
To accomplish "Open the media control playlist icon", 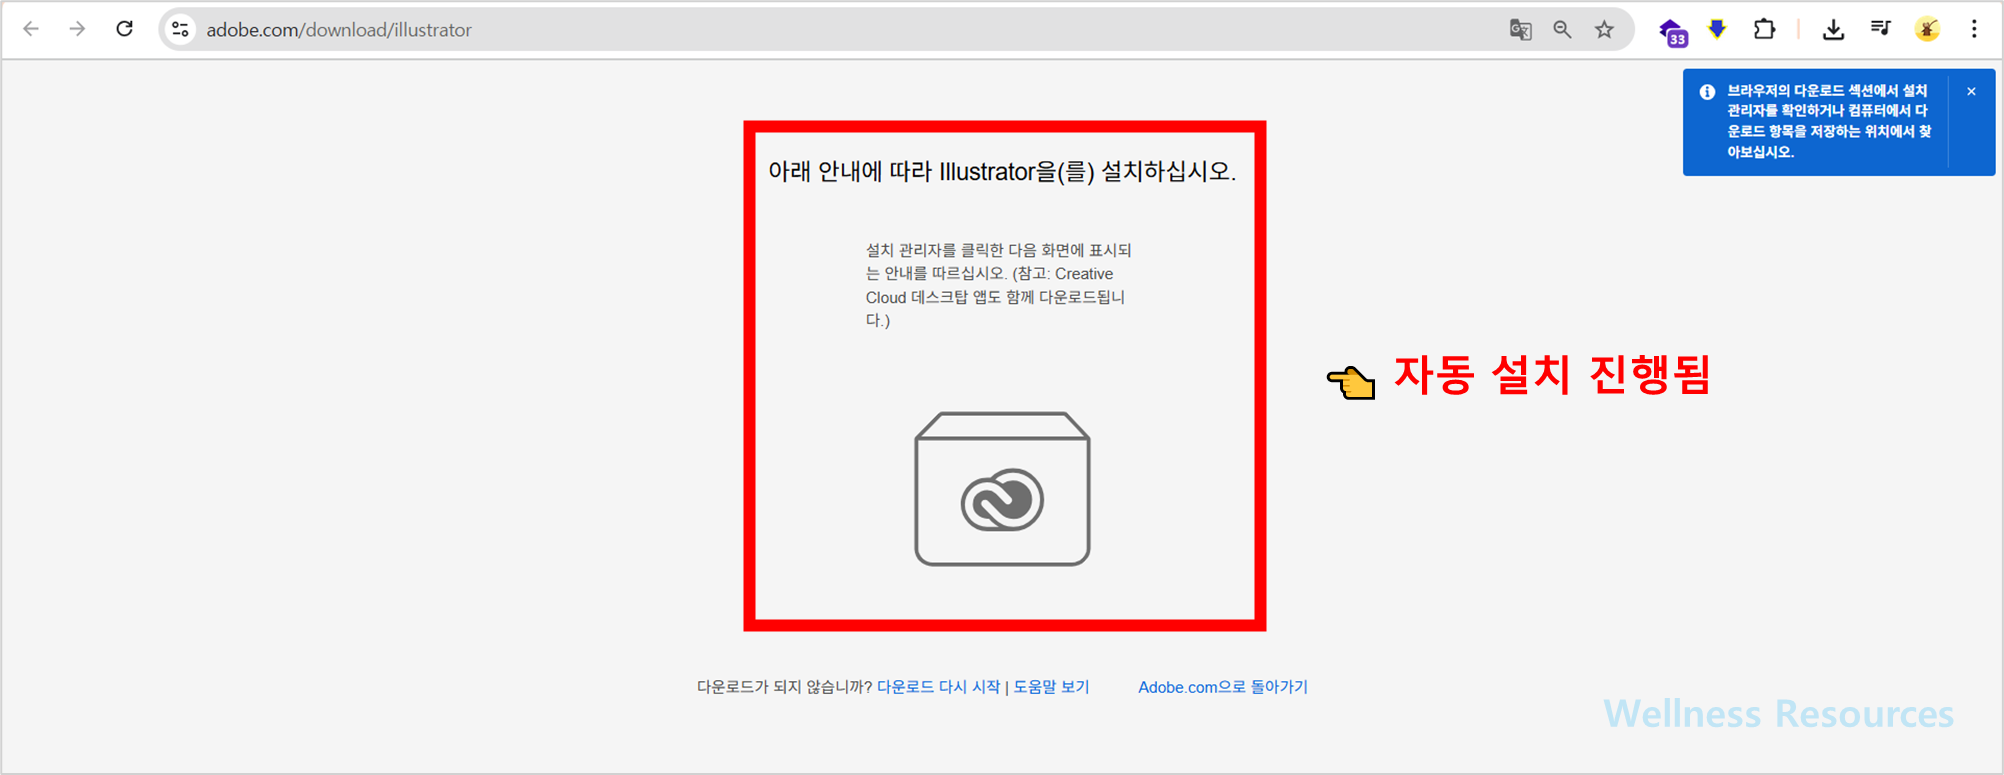I will pos(1880,29).
